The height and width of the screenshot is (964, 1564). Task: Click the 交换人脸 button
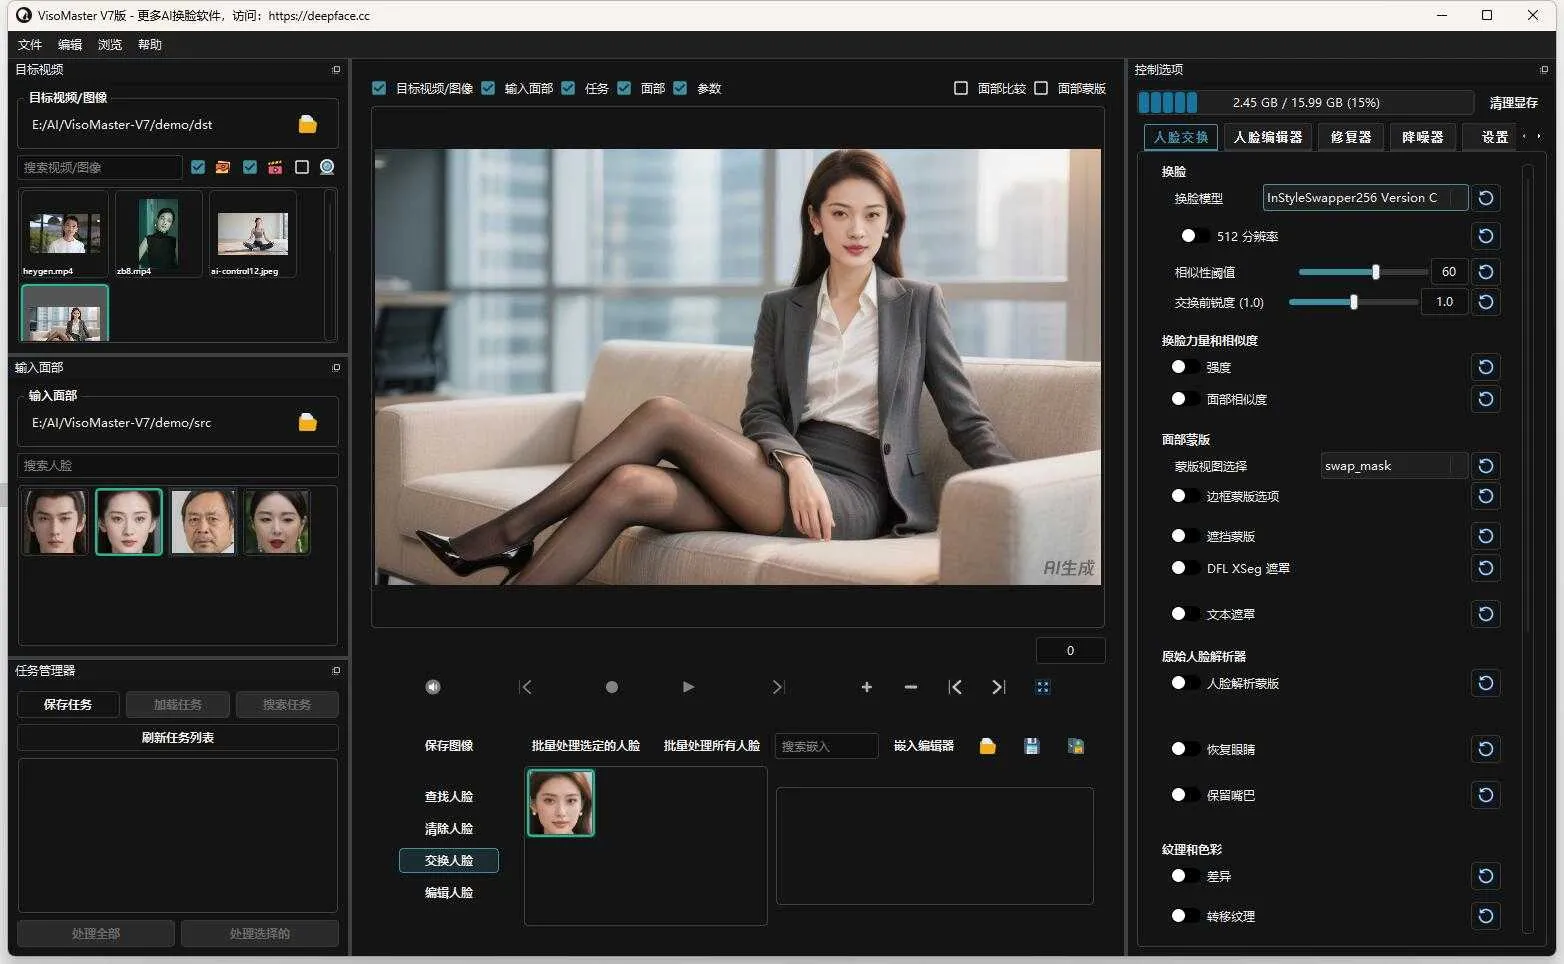click(x=448, y=860)
